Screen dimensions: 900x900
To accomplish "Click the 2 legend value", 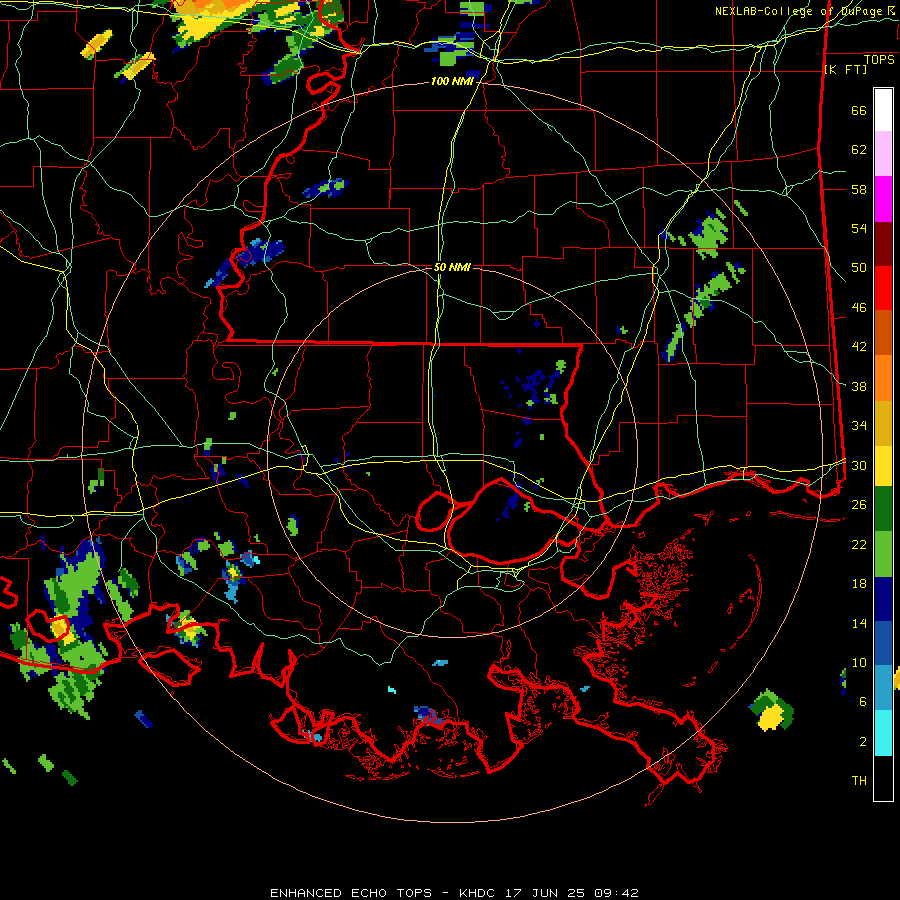I will coord(862,742).
